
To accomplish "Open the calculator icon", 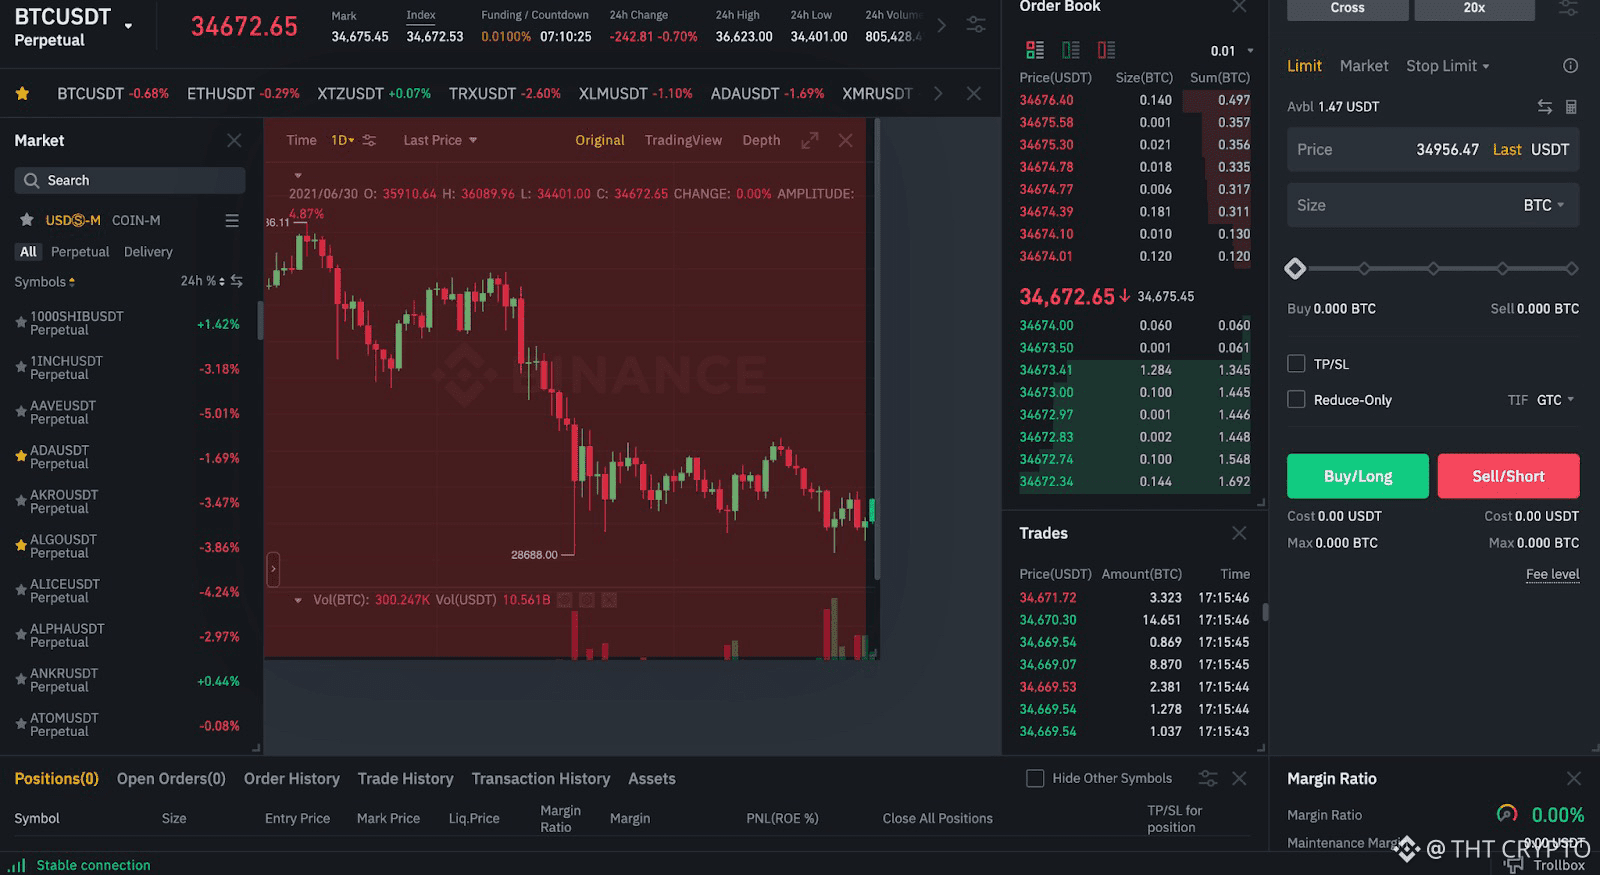I will (x=1571, y=106).
